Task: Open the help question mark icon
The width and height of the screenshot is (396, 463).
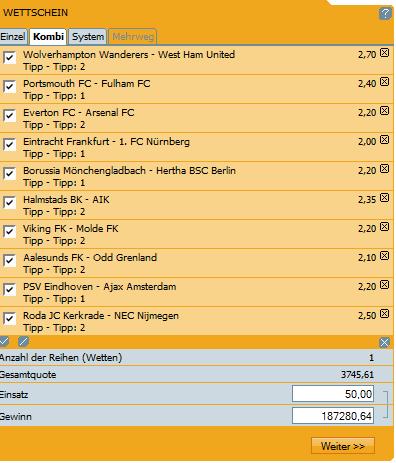Action: (385, 14)
